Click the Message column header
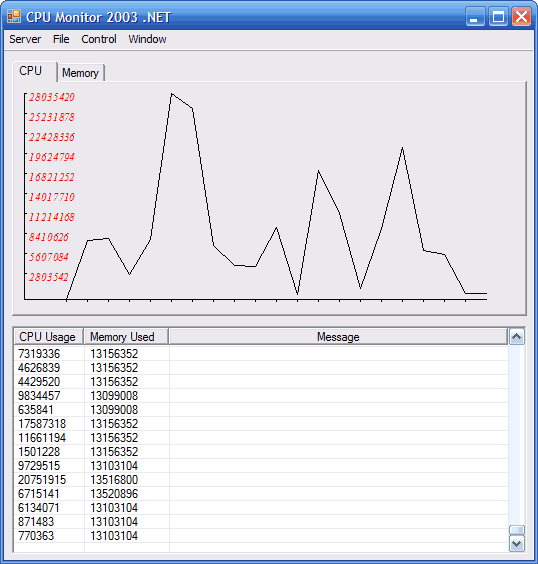Screen dimensions: 538x564 coord(338,337)
